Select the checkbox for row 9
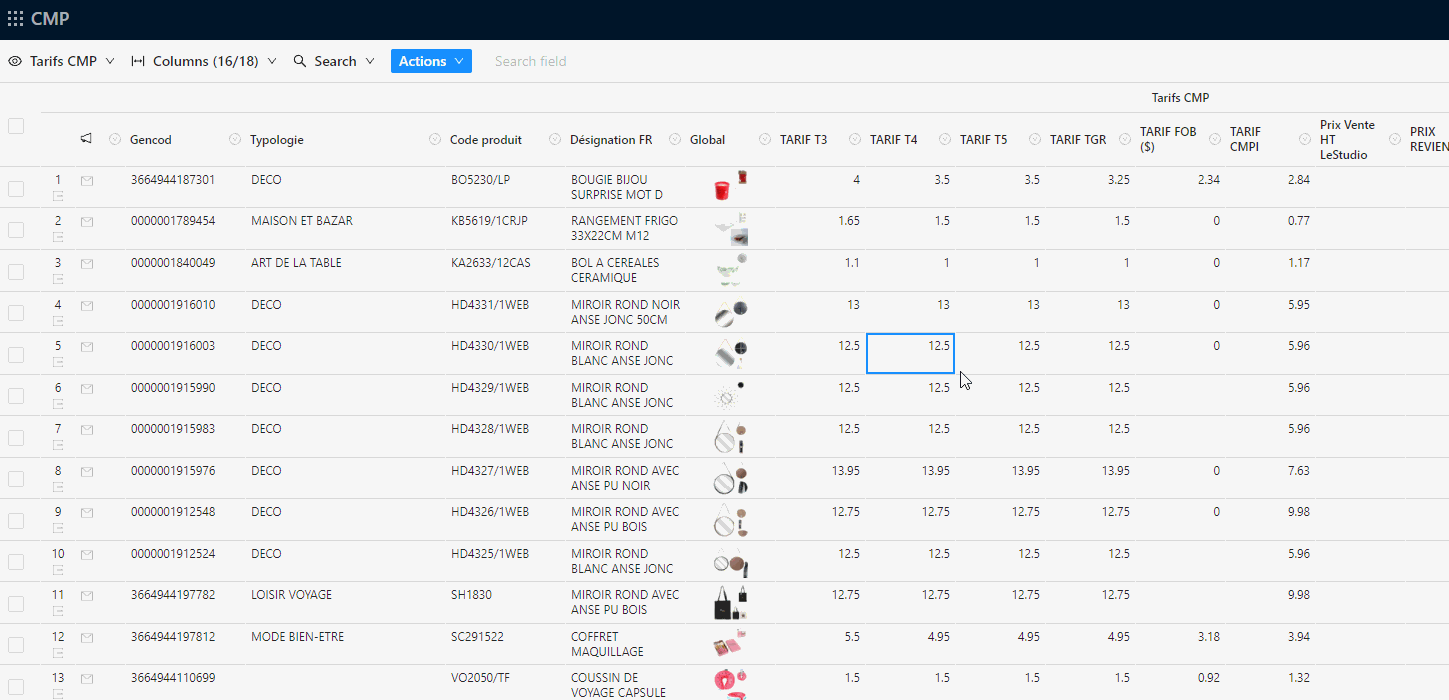This screenshot has width=1449, height=700. click(x=16, y=520)
